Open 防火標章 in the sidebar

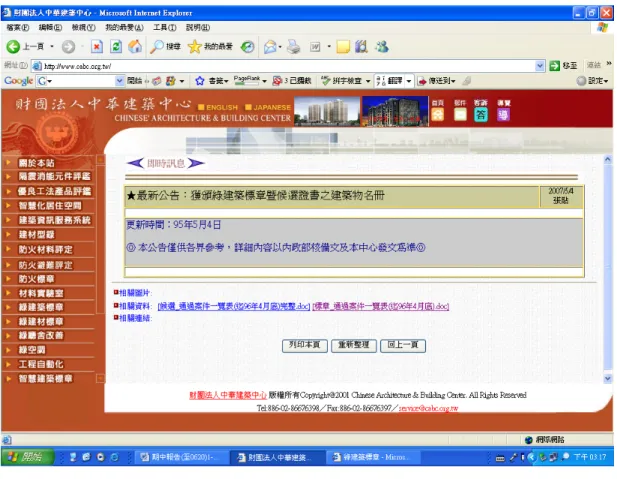pyautogui.click(x=36, y=279)
